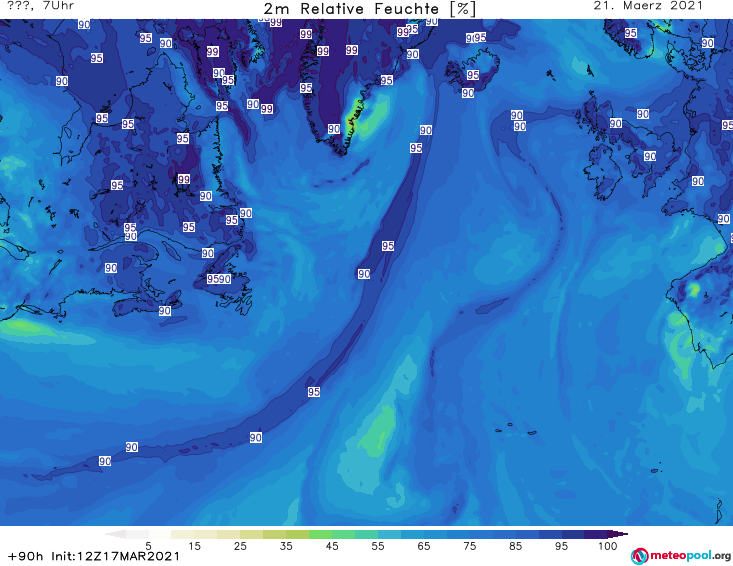Click the pale yellow legend swatch right of 15

206,534
